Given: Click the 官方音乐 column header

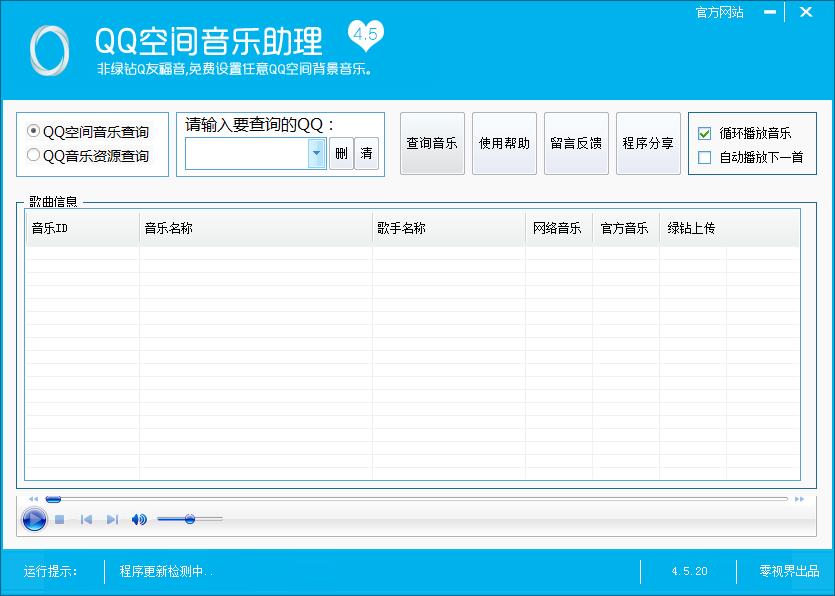Looking at the screenshot, I should pos(626,228).
